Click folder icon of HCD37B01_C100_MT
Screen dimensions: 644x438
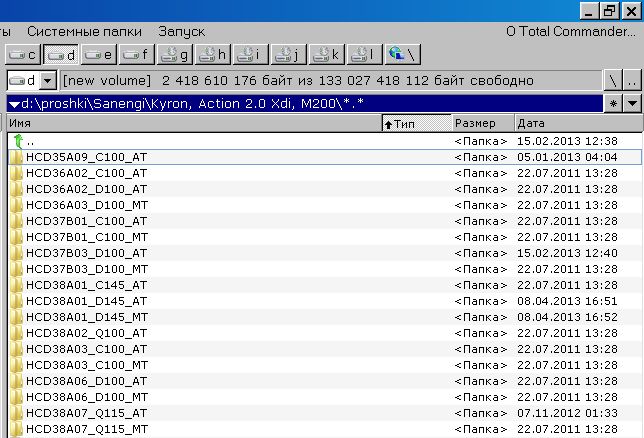pos(16,237)
